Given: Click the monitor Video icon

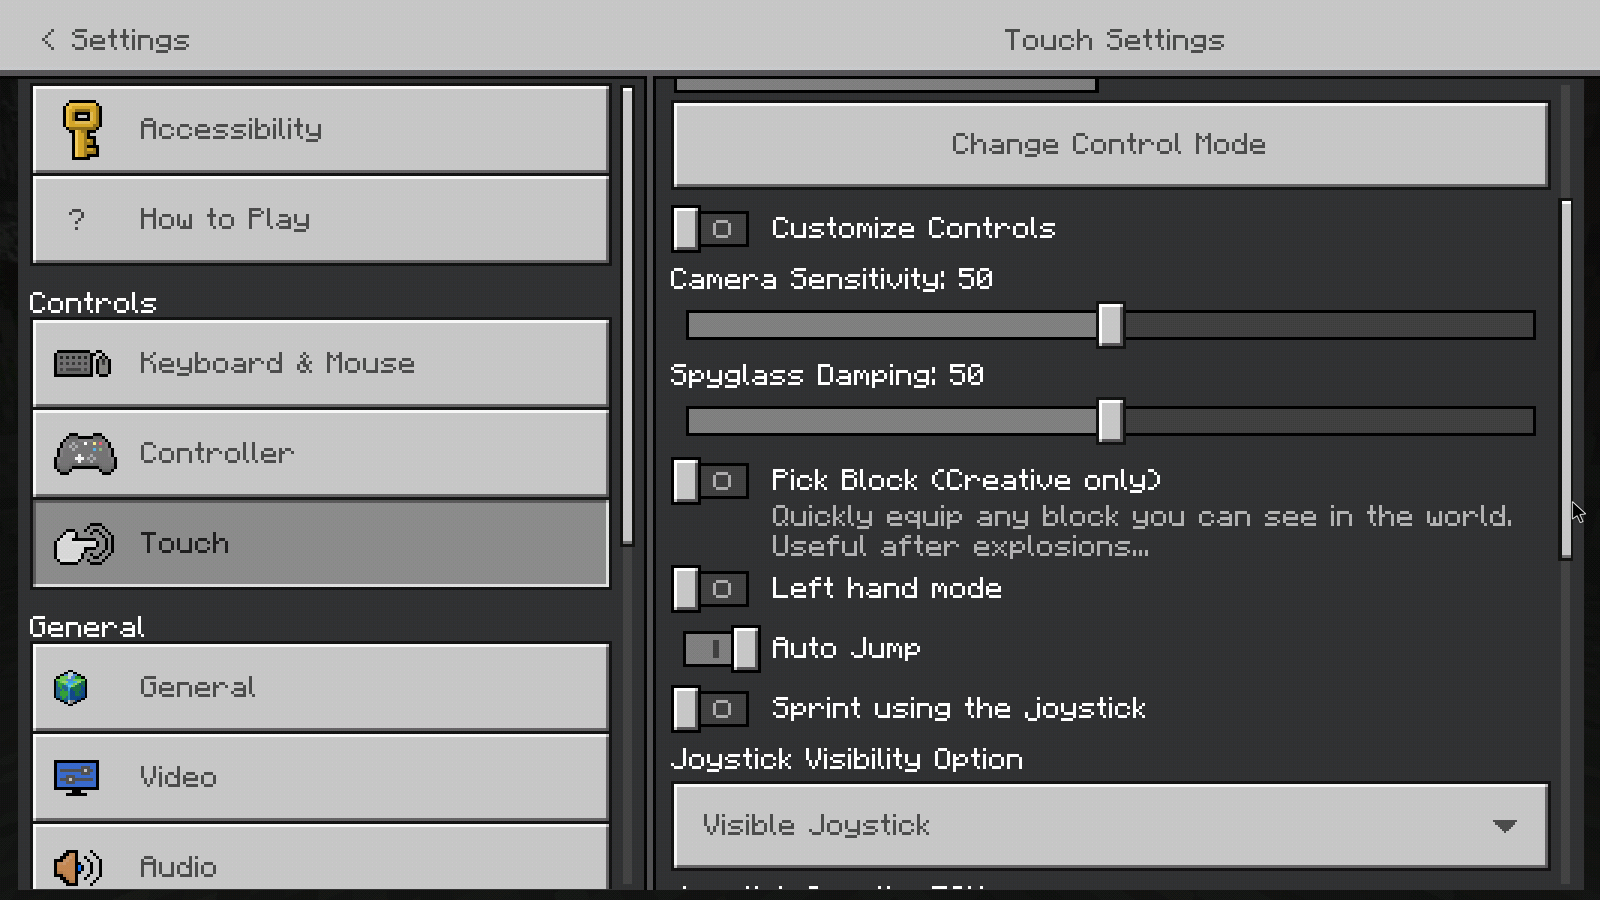Looking at the screenshot, I should click(x=77, y=777).
